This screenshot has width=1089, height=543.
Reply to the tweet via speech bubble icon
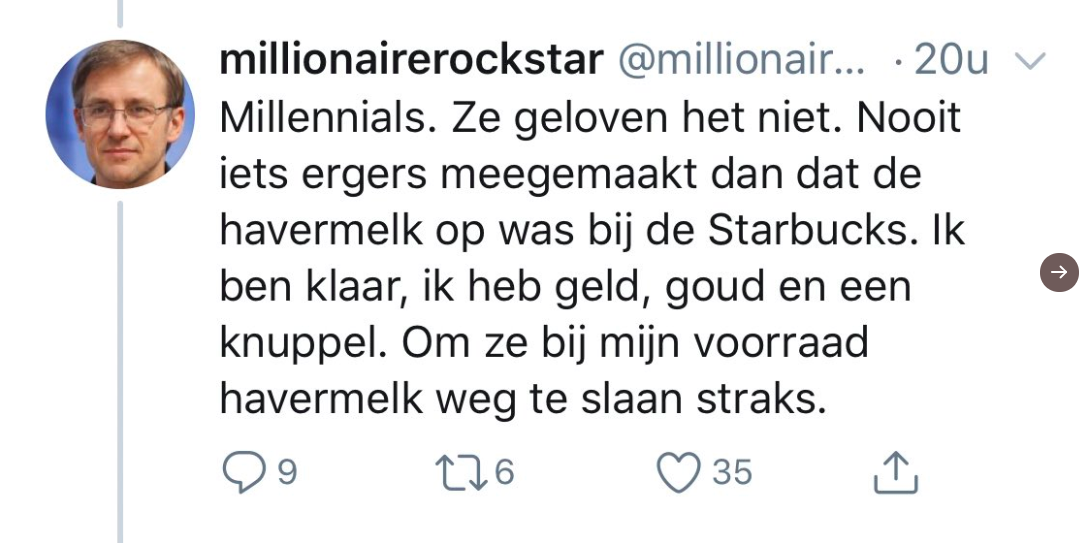[x=243, y=473]
